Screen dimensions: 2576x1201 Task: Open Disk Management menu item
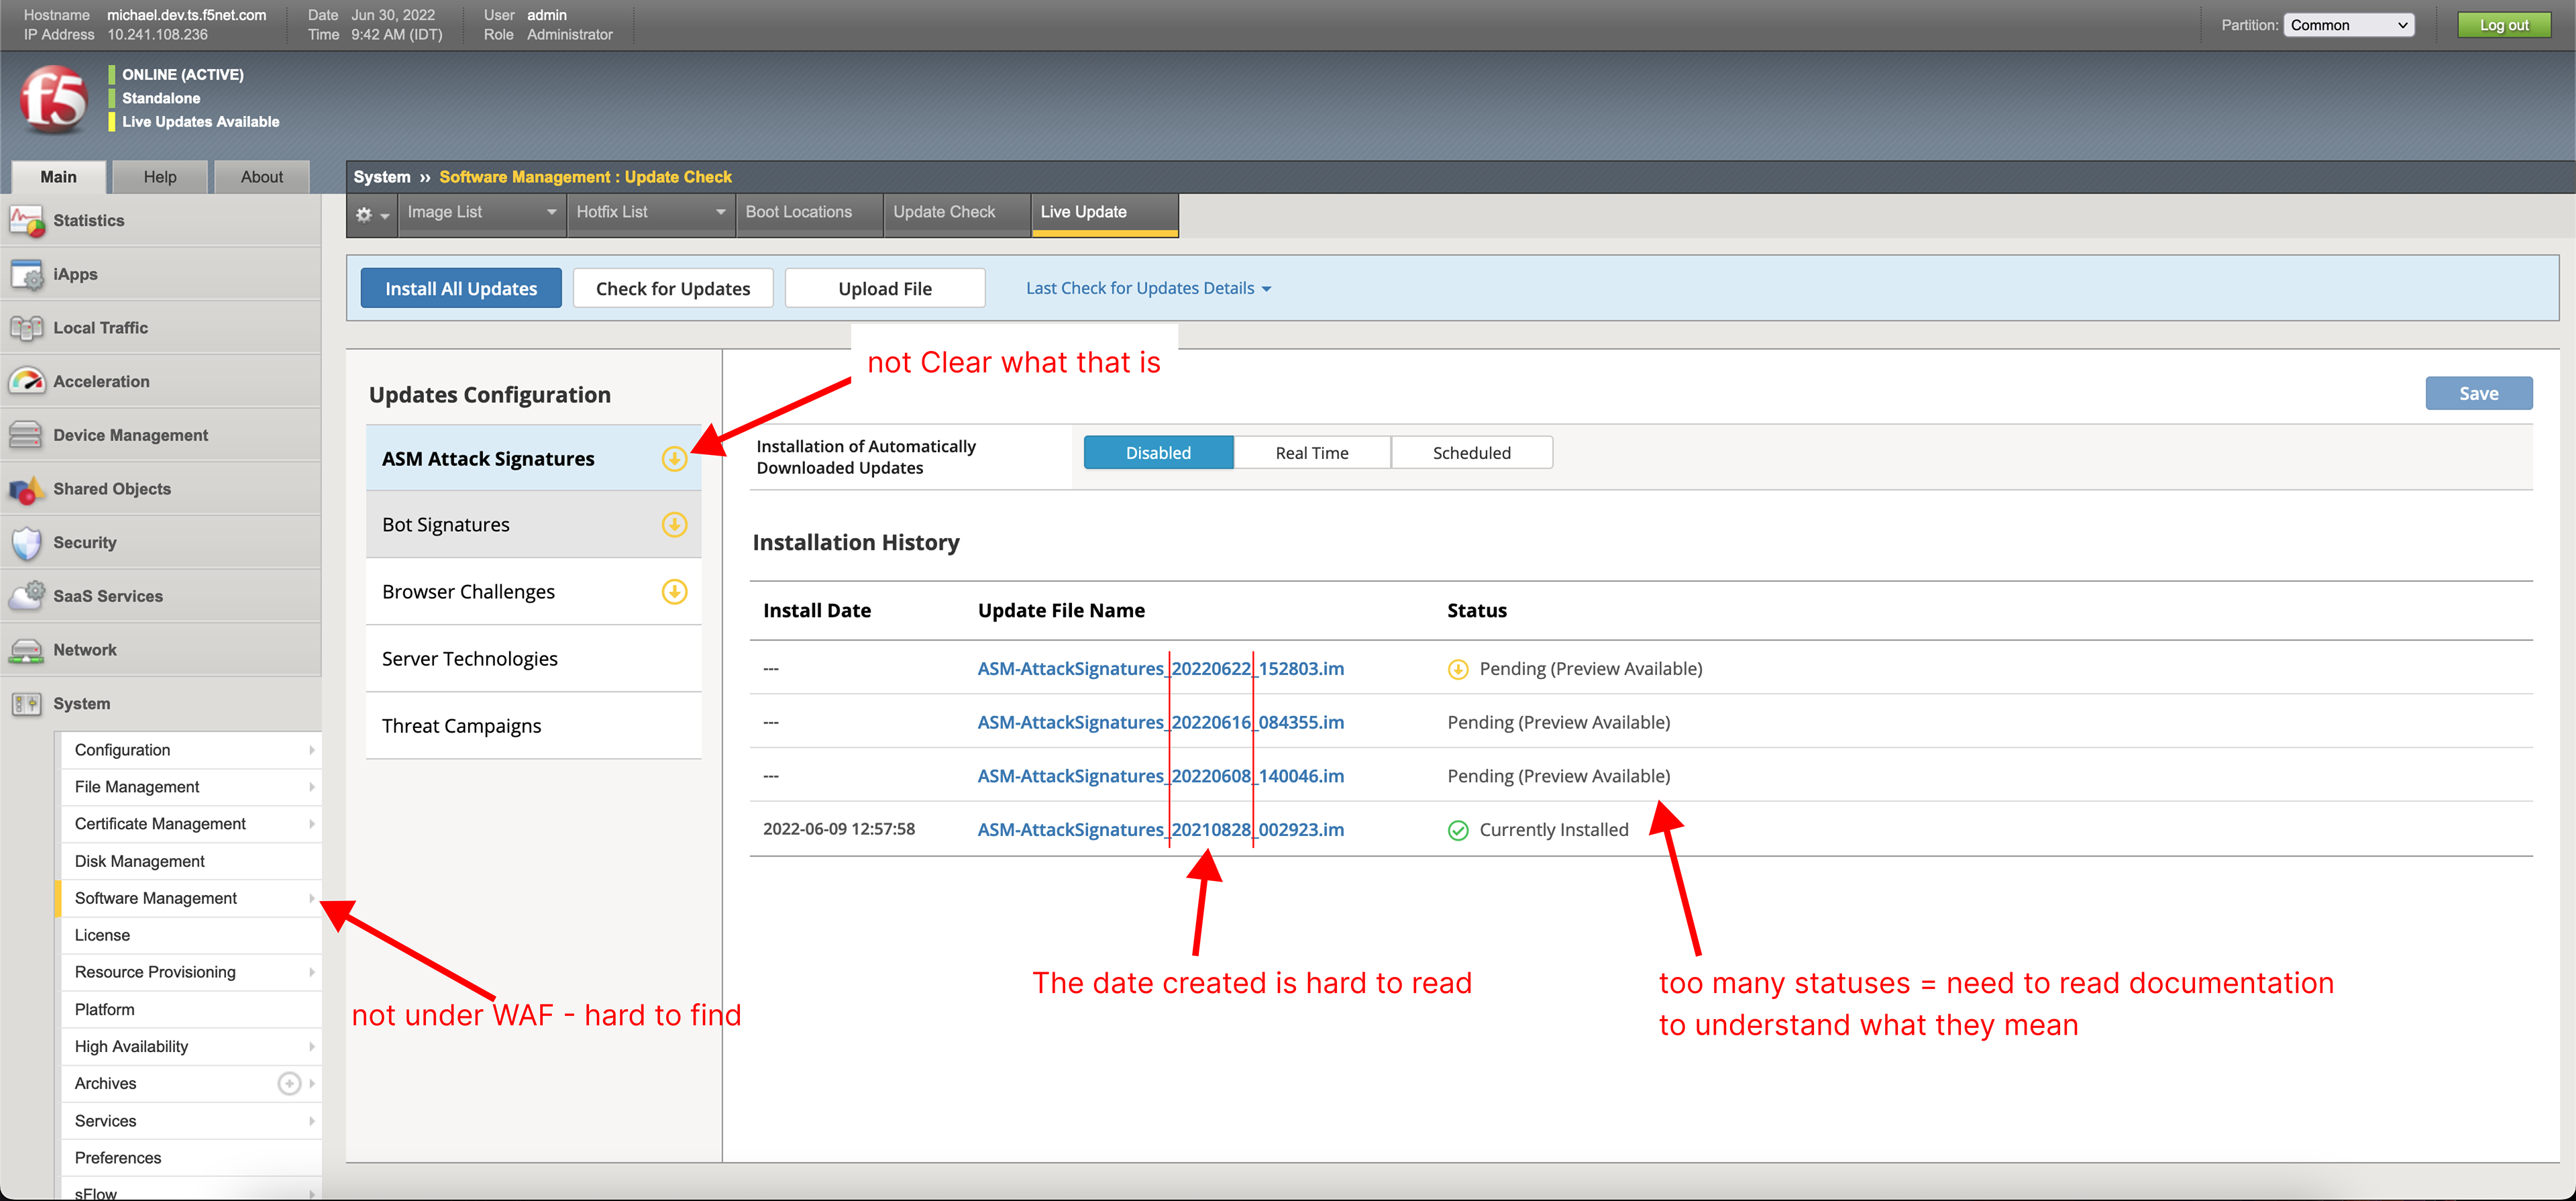coord(191,861)
